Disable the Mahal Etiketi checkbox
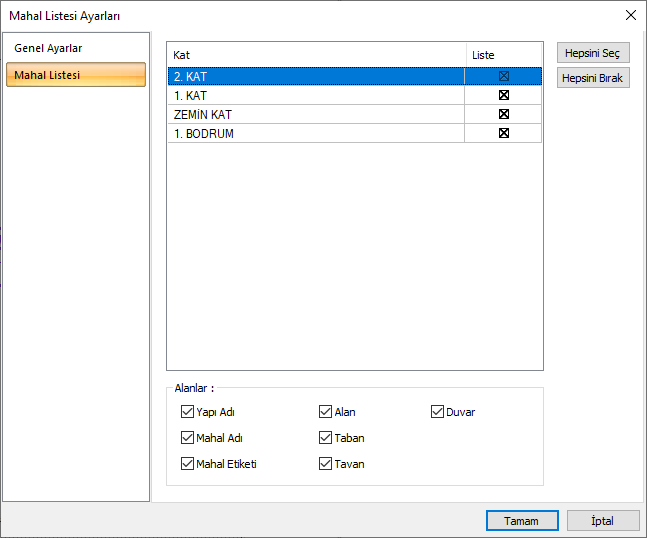Image resolution: width=647 pixels, height=538 pixels. pyautogui.click(x=187, y=464)
